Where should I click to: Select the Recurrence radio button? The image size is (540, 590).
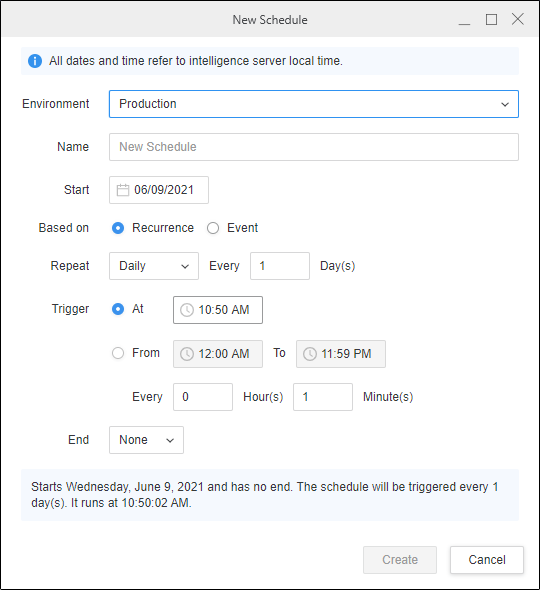(118, 228)
